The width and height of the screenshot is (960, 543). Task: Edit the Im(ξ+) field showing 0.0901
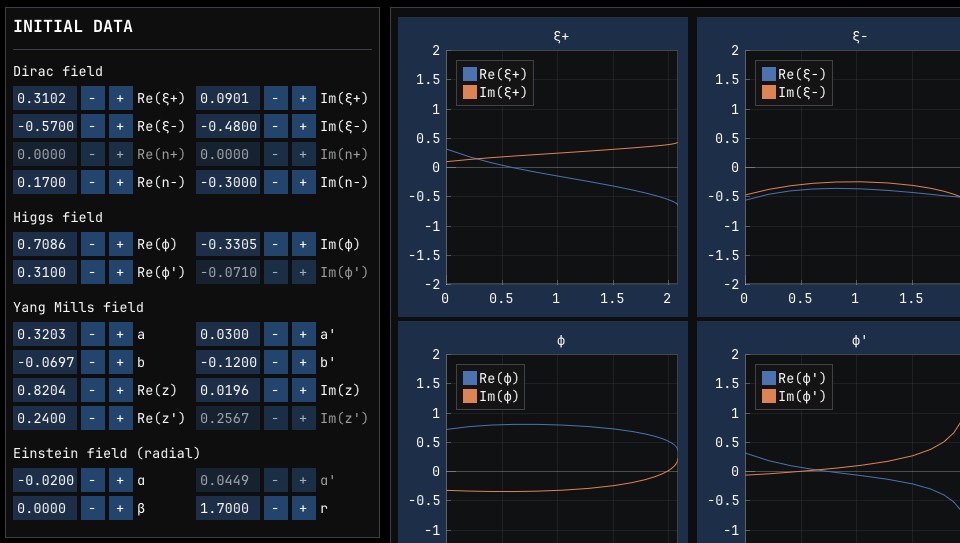(228, 98)
